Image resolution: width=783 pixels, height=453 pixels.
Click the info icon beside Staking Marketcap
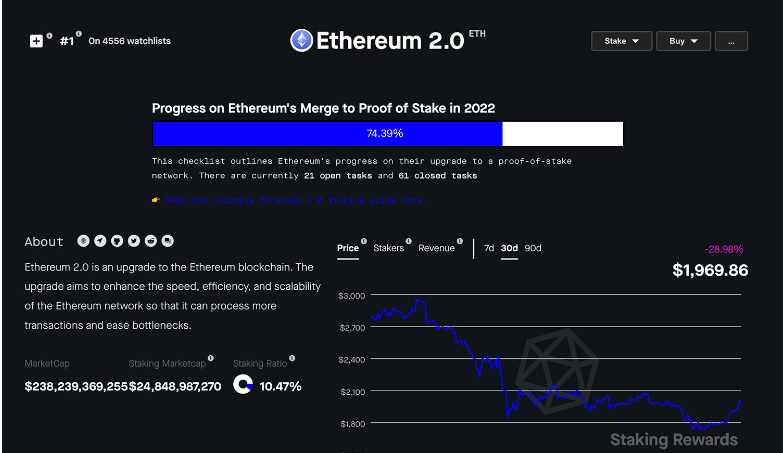[x=210, y=358]
